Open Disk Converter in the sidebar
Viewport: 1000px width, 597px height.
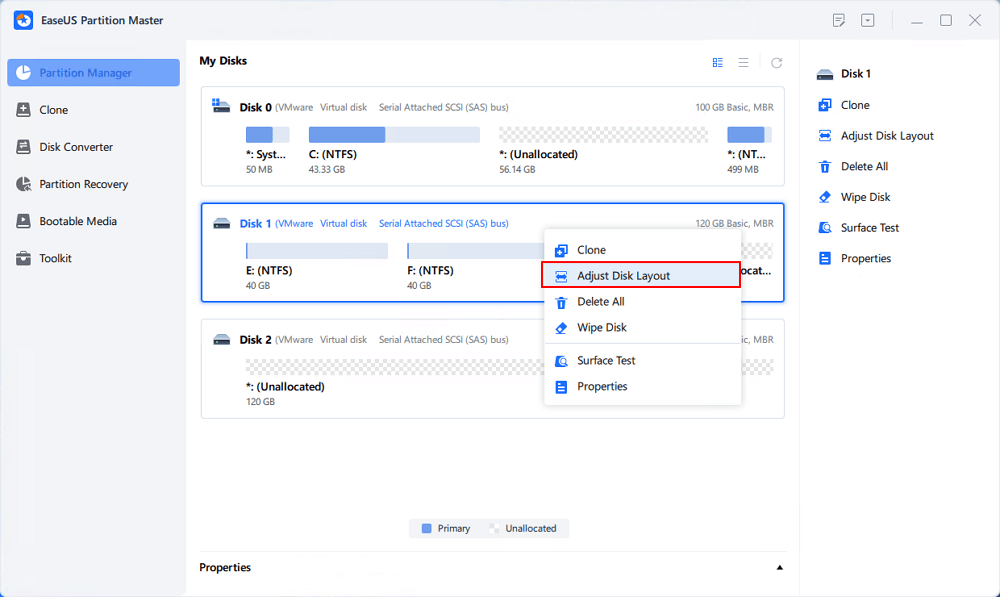(x=75, y=147)
